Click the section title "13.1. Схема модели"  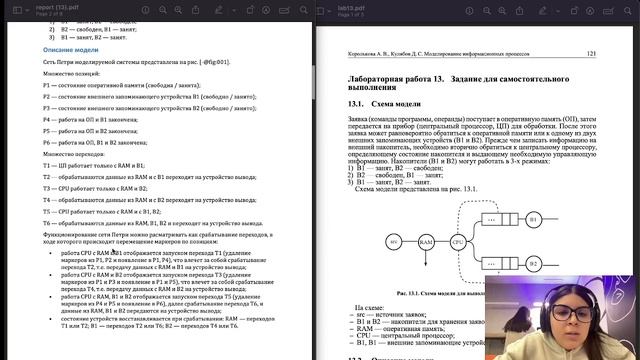[x=384, y=104]
